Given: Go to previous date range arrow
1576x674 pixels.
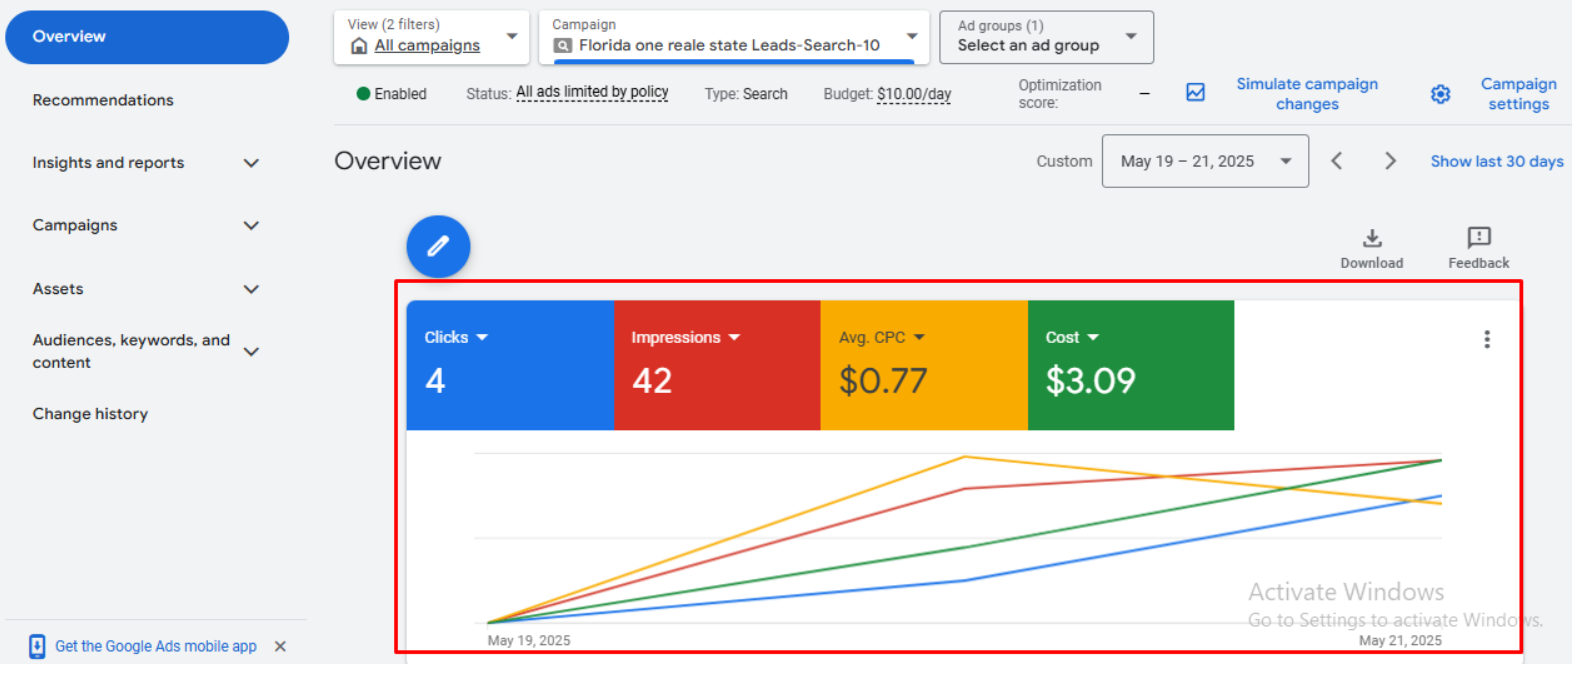Looking at the screenshot, I should tap(1336, 161).
